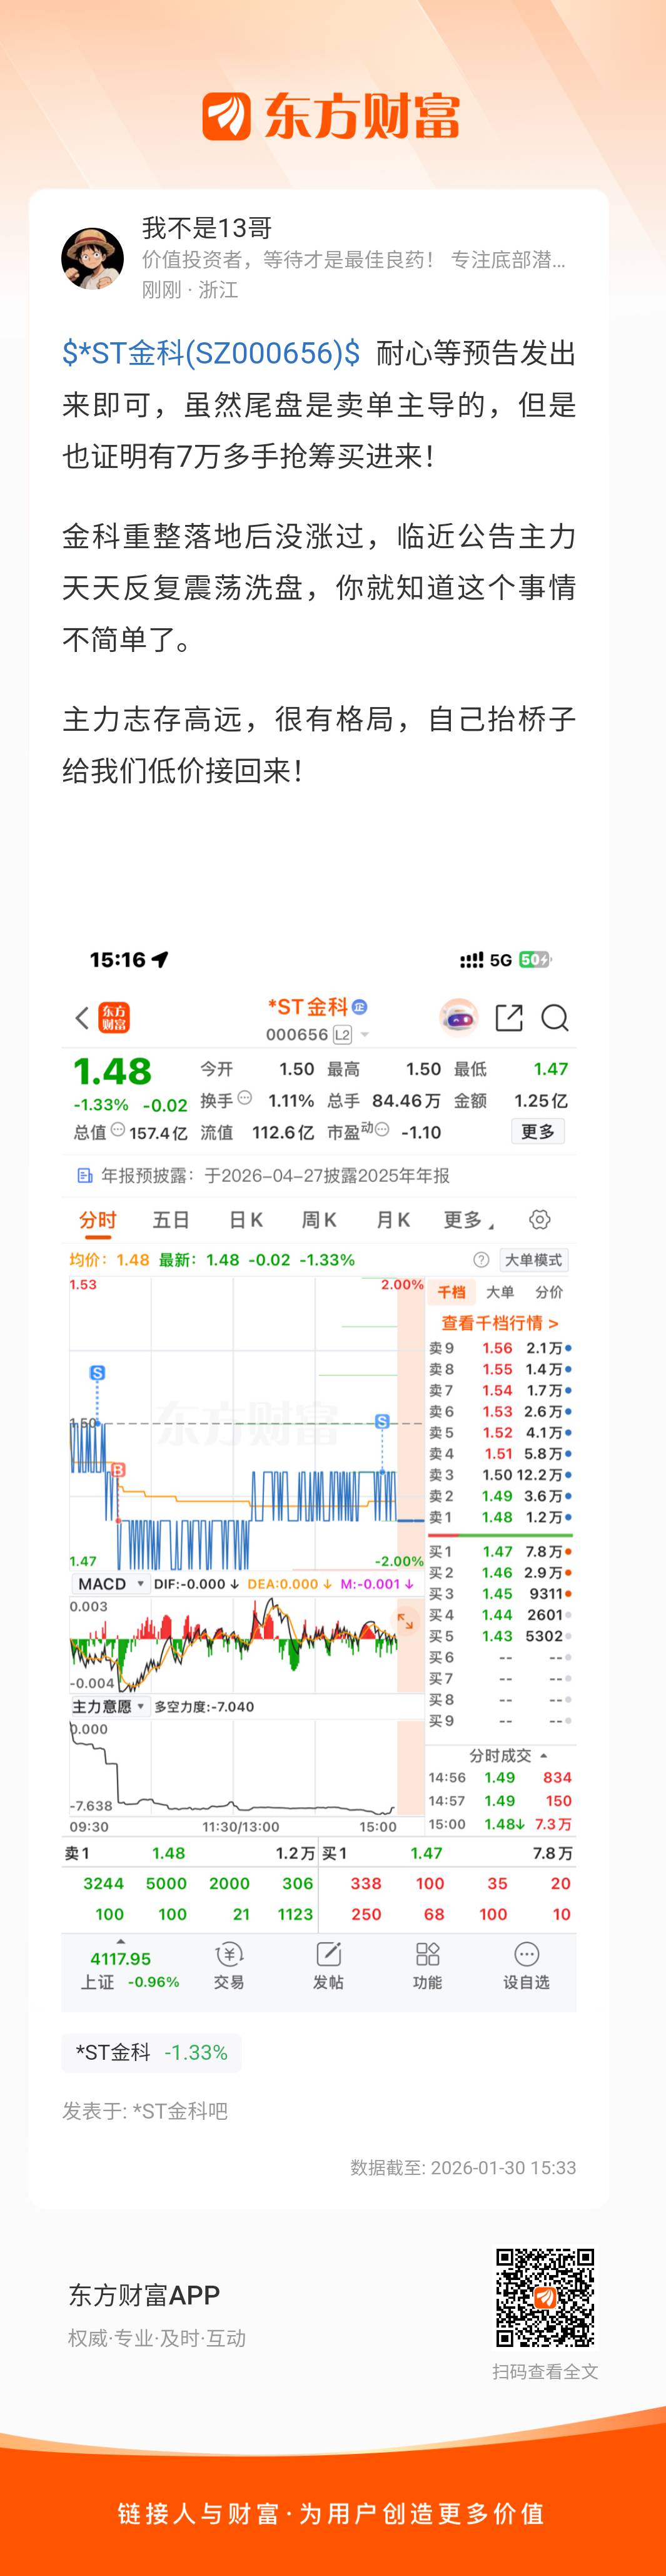
Task: Select the 千档 order book tab
Action: (x=452, y=1292)
